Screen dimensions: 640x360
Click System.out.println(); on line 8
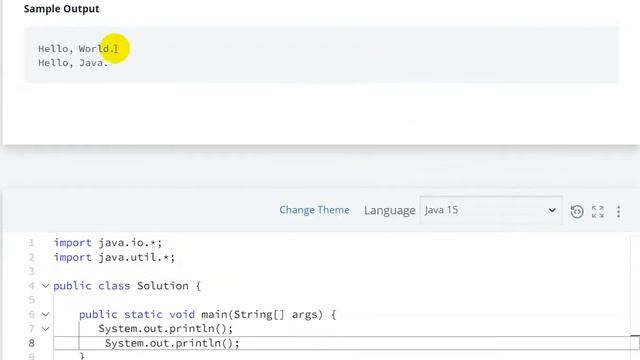172,343
